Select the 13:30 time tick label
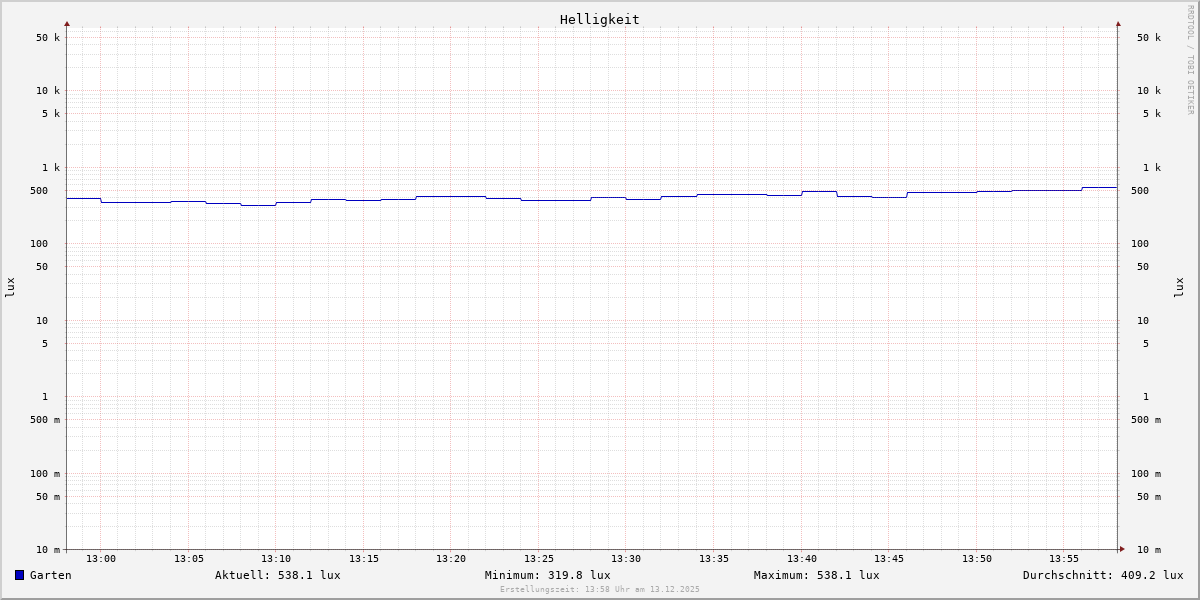Screen dimensions: 1200x600 pyautogui.click(x=626, y=559)
